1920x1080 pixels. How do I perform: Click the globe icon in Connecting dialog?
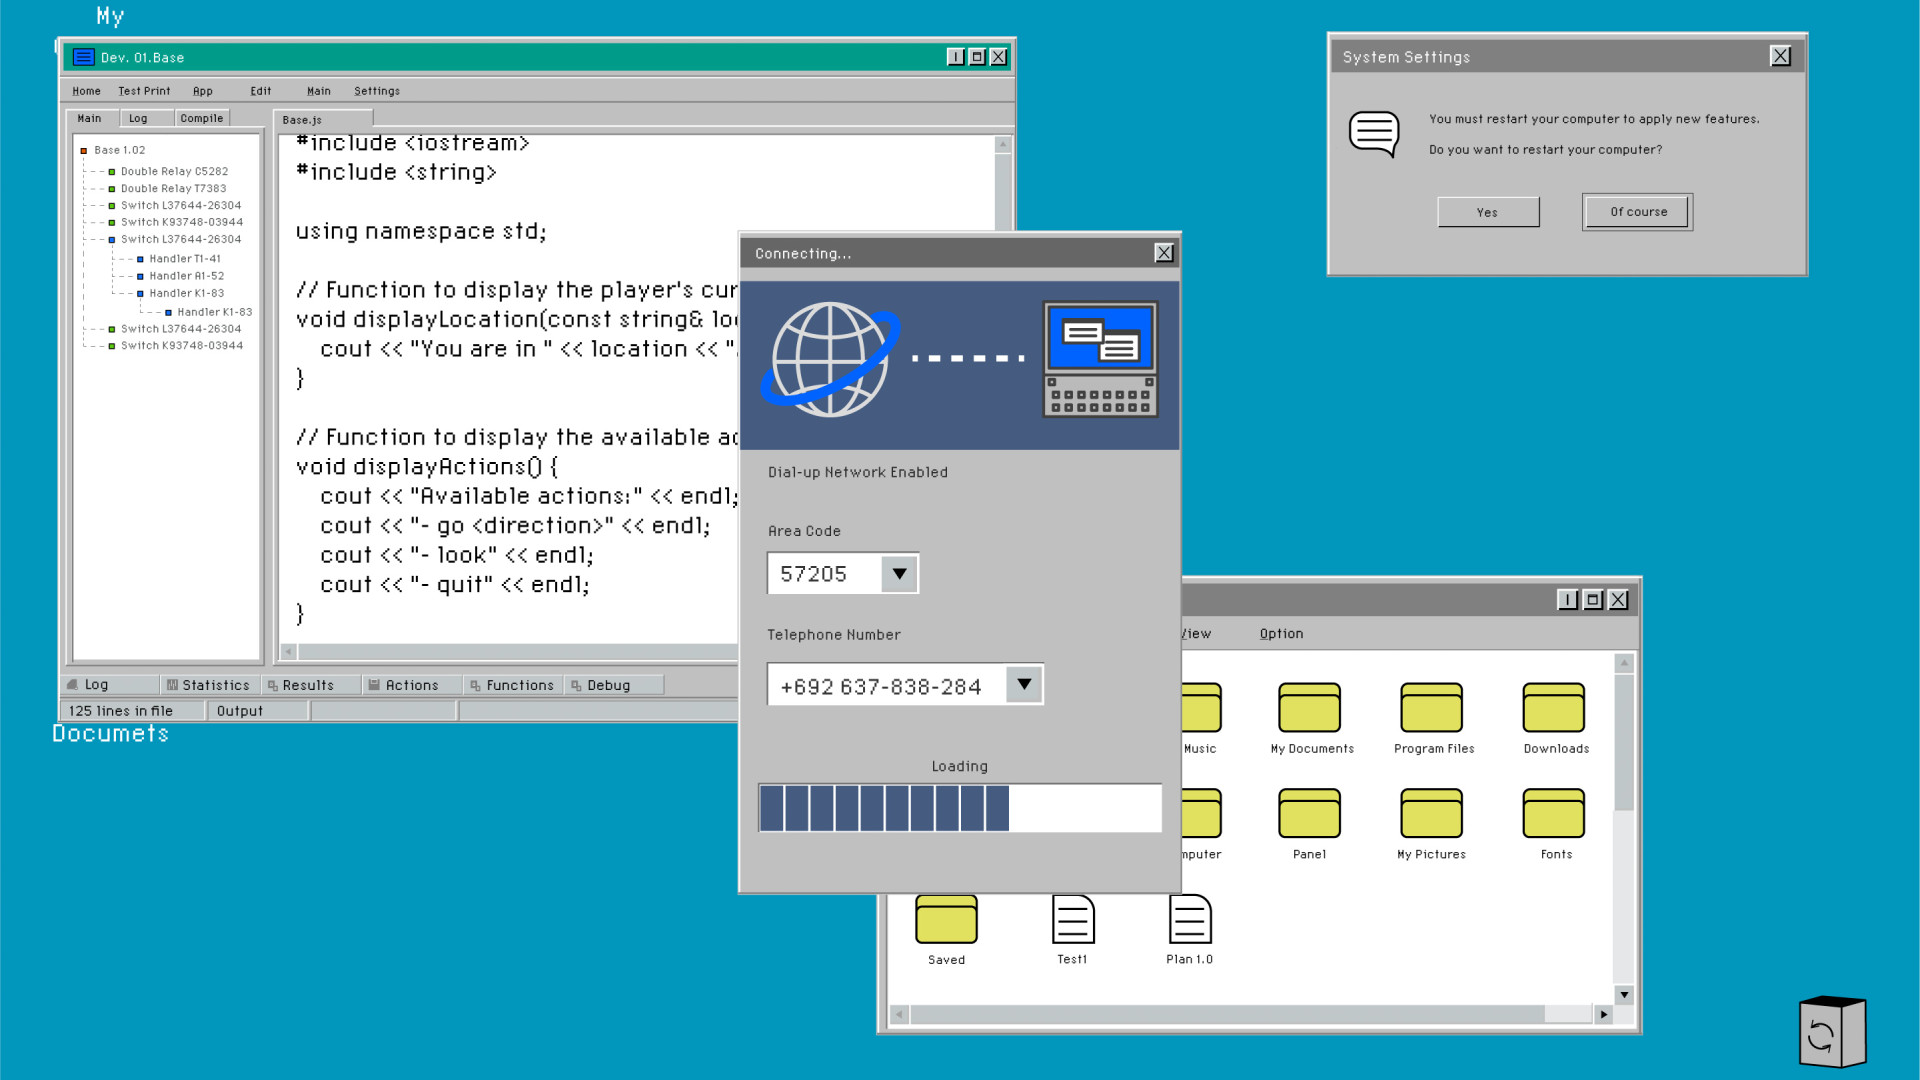point(830,360)
